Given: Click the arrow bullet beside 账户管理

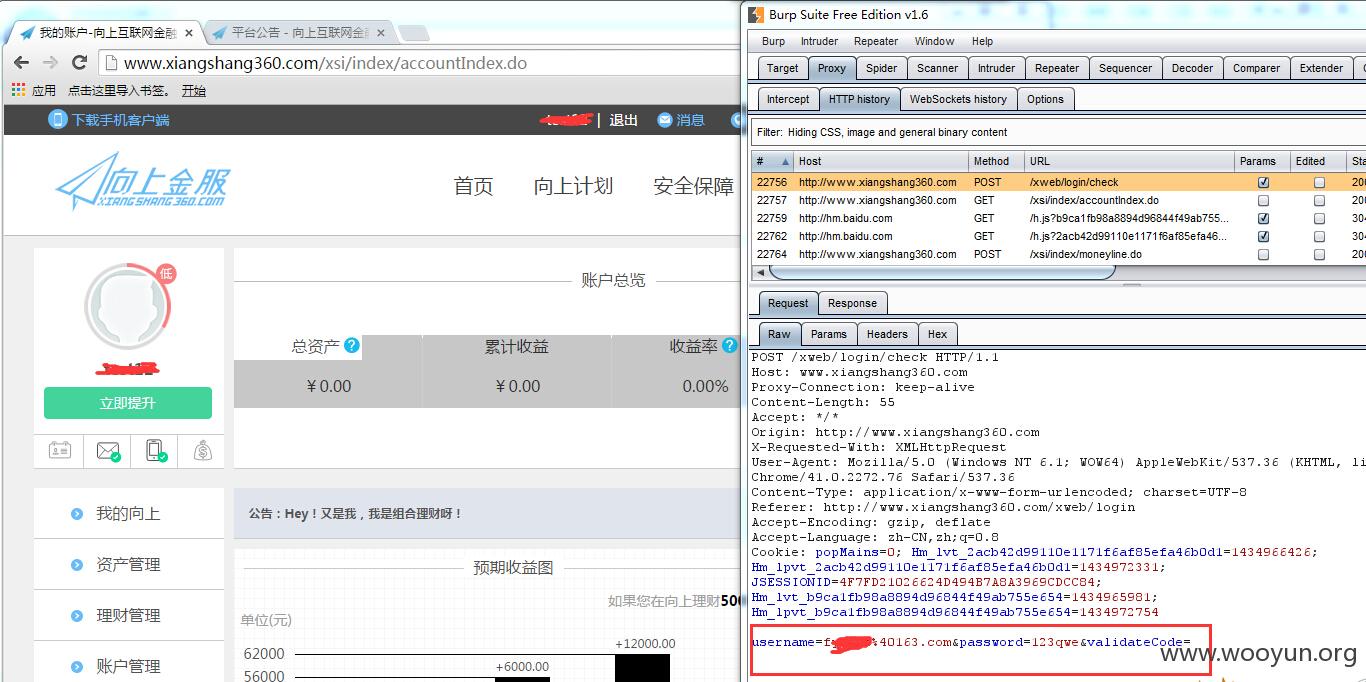Looking at the screenshot, I should [x=77, y=667].
